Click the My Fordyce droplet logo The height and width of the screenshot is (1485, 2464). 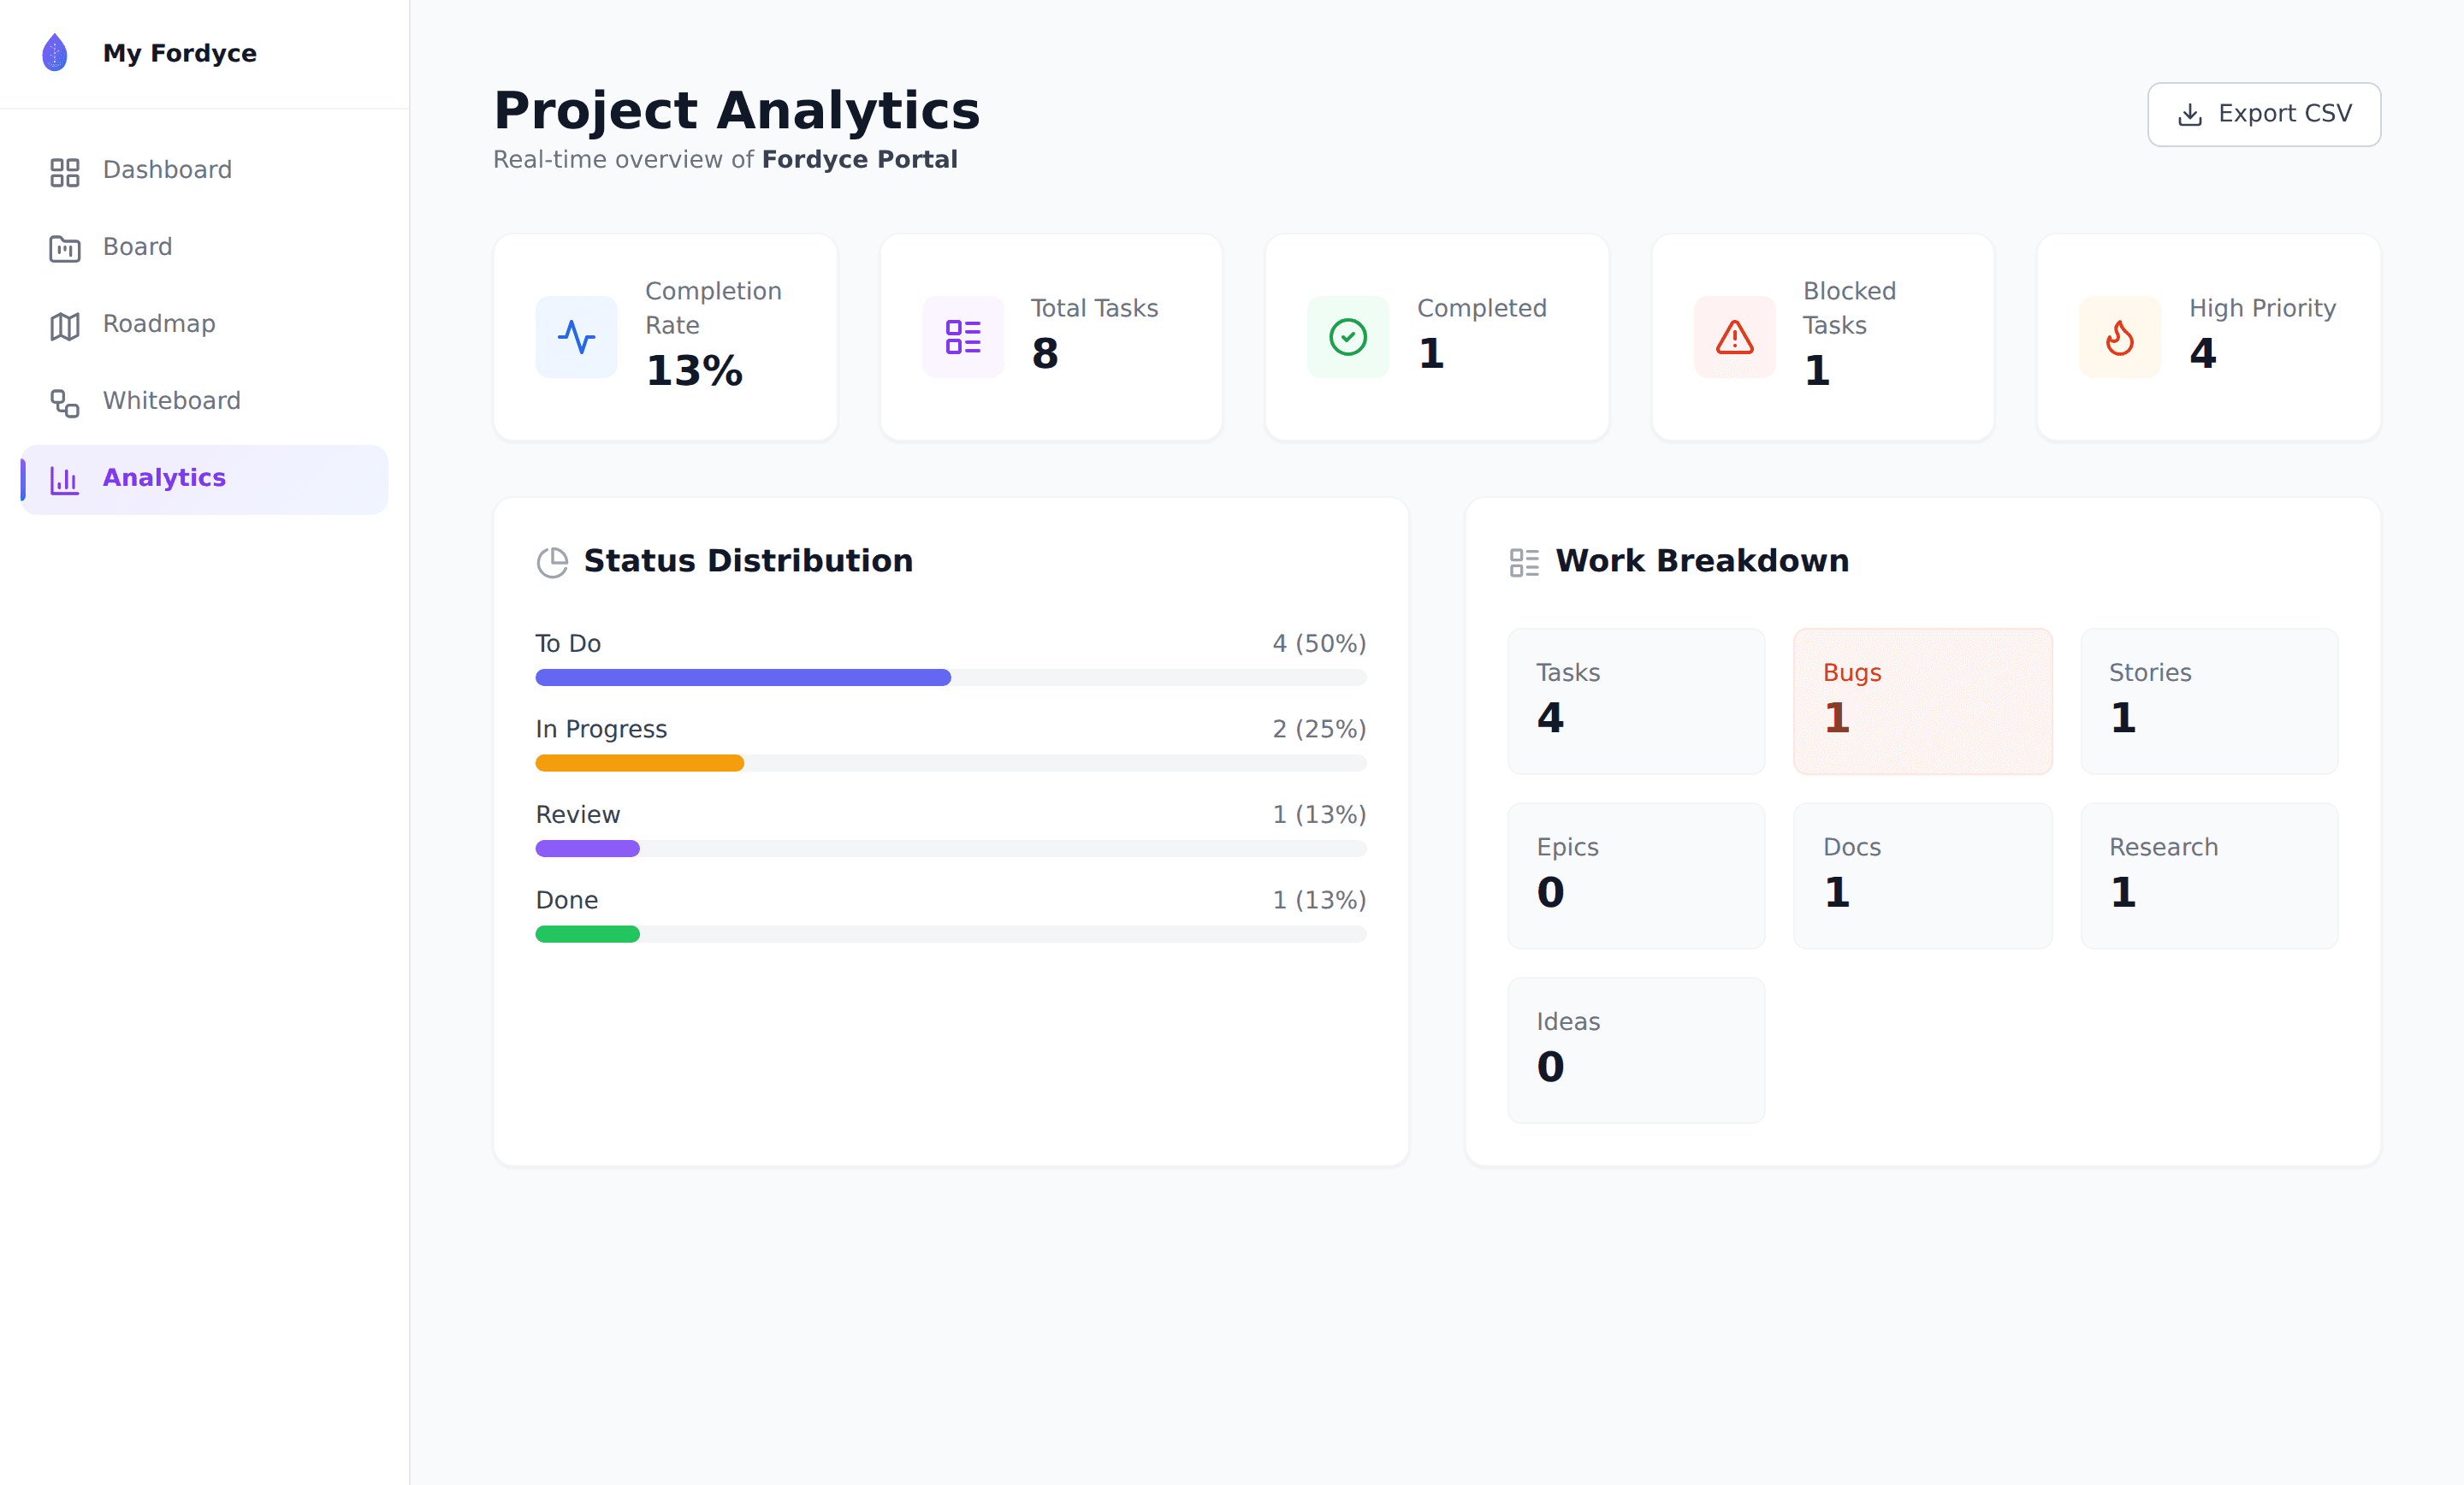(x=55, y=52)
